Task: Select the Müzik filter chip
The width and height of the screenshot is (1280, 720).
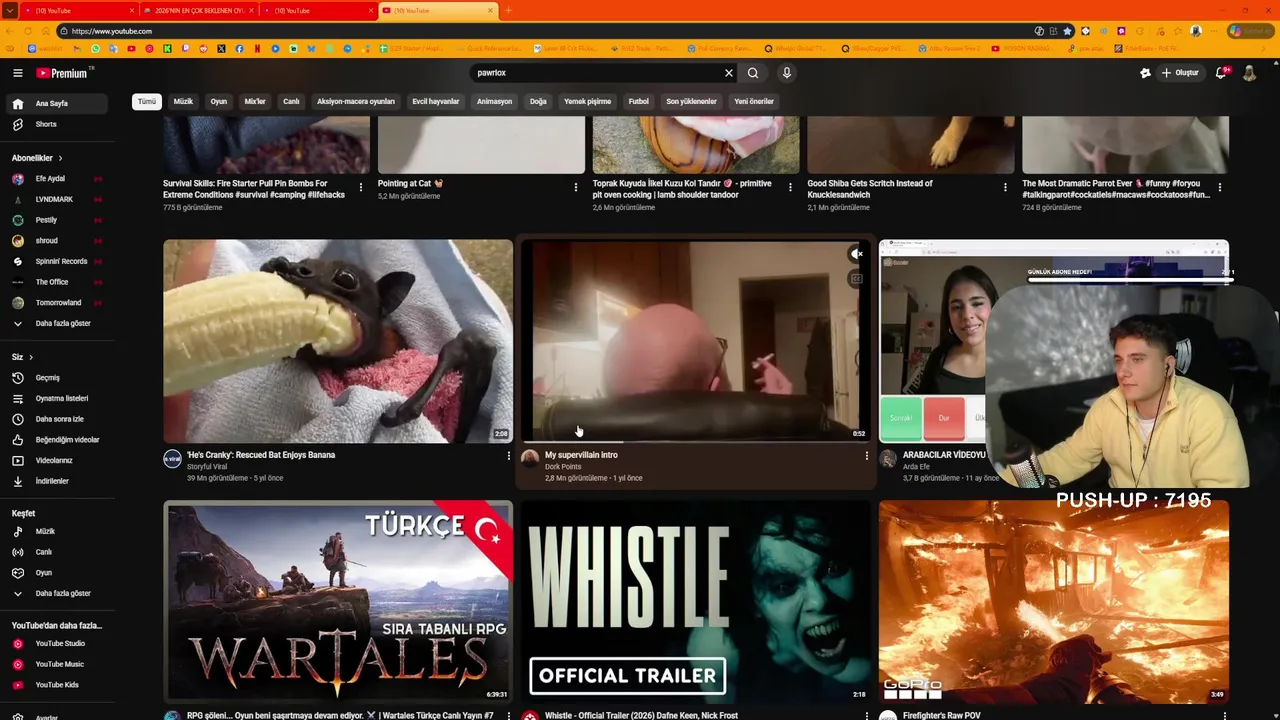Action: coord(183,101)
